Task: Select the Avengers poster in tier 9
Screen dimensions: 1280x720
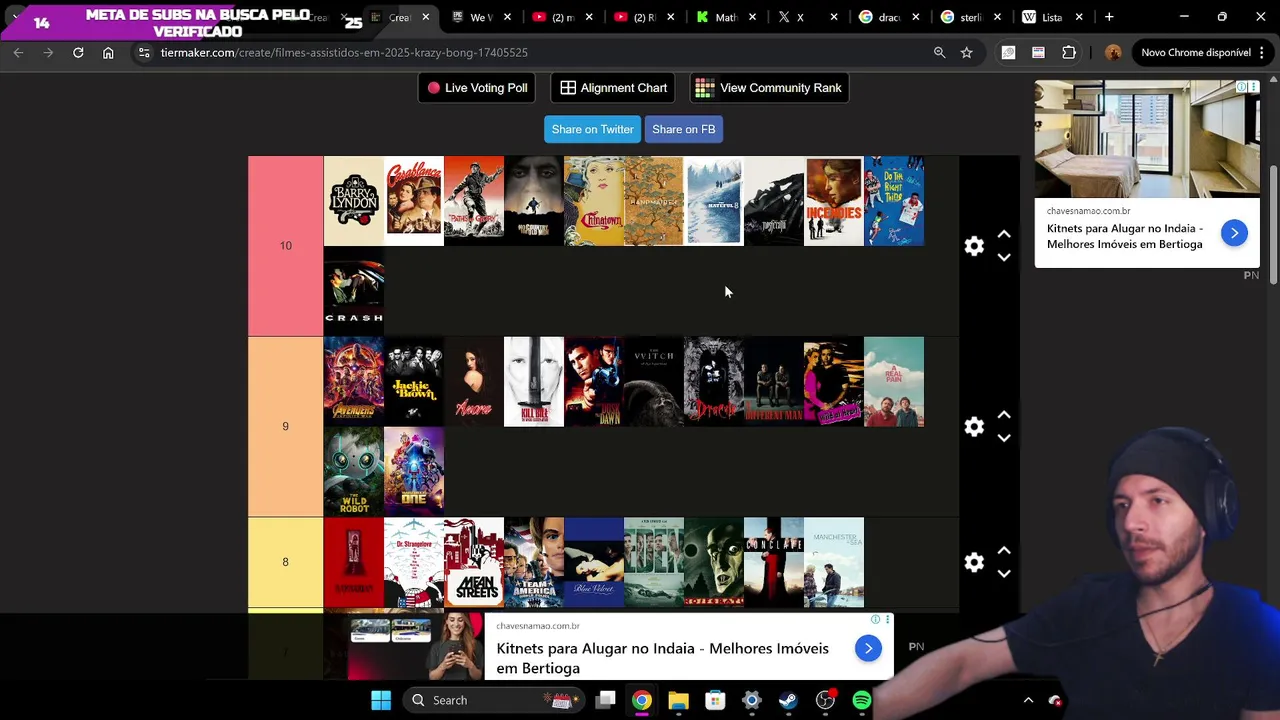Action: click(x=354, y=382)
